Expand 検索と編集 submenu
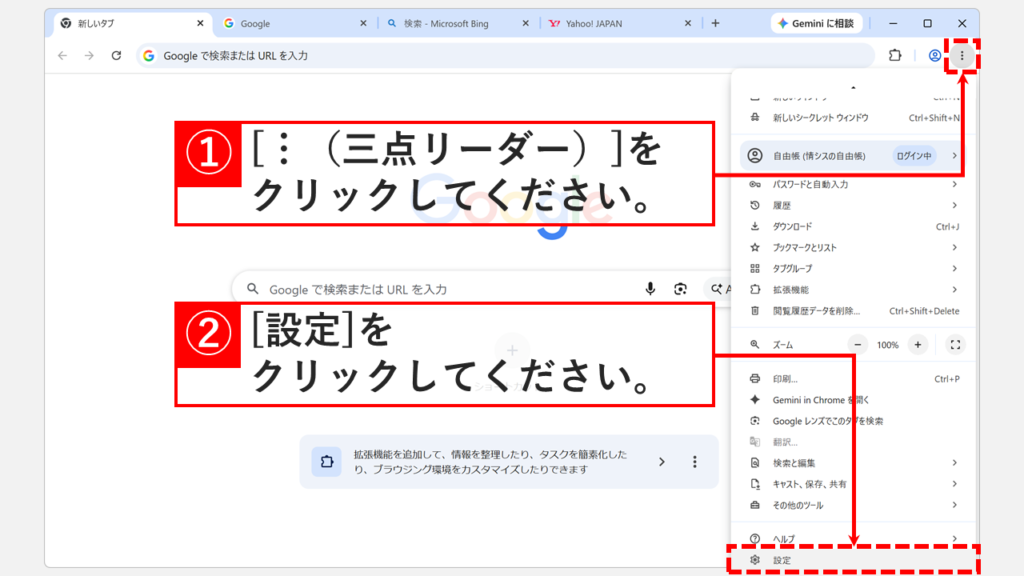The height and width of the screenshot is (576, 1024). click(x=853, y=463)
